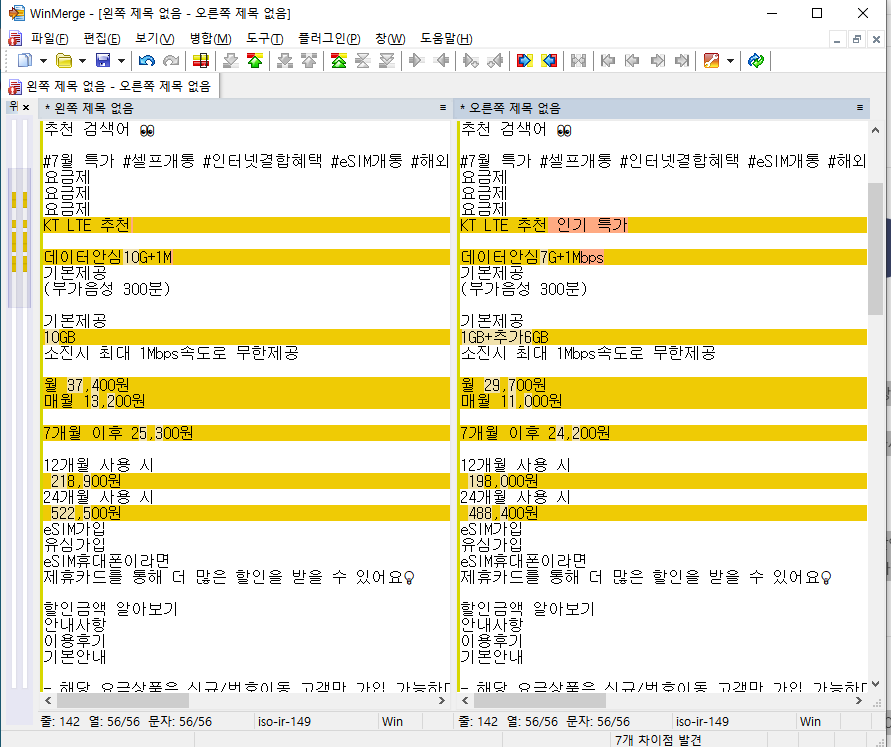Copy all differences to the left
891x747 pixels.
pos(549,60)
